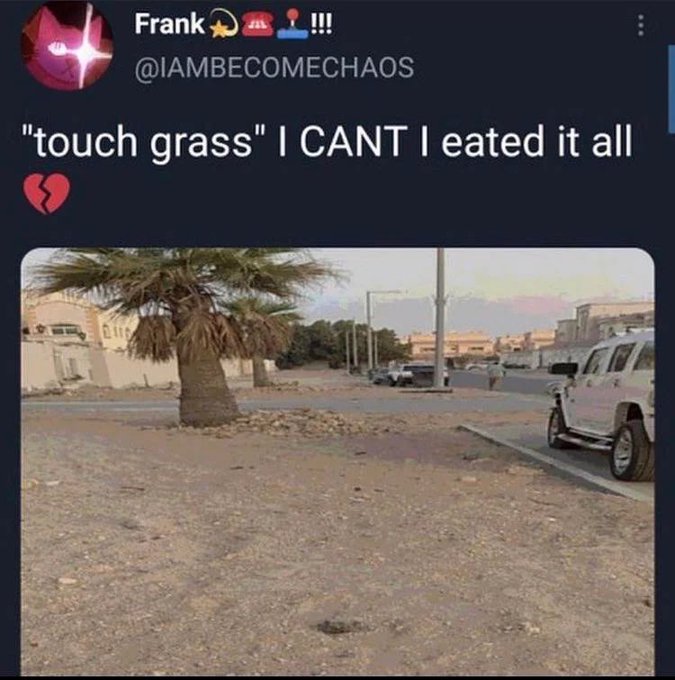Click the broken heart emoji in tweet
The image size is (675, 680).
pyautogui.click(x=46, y=193)
